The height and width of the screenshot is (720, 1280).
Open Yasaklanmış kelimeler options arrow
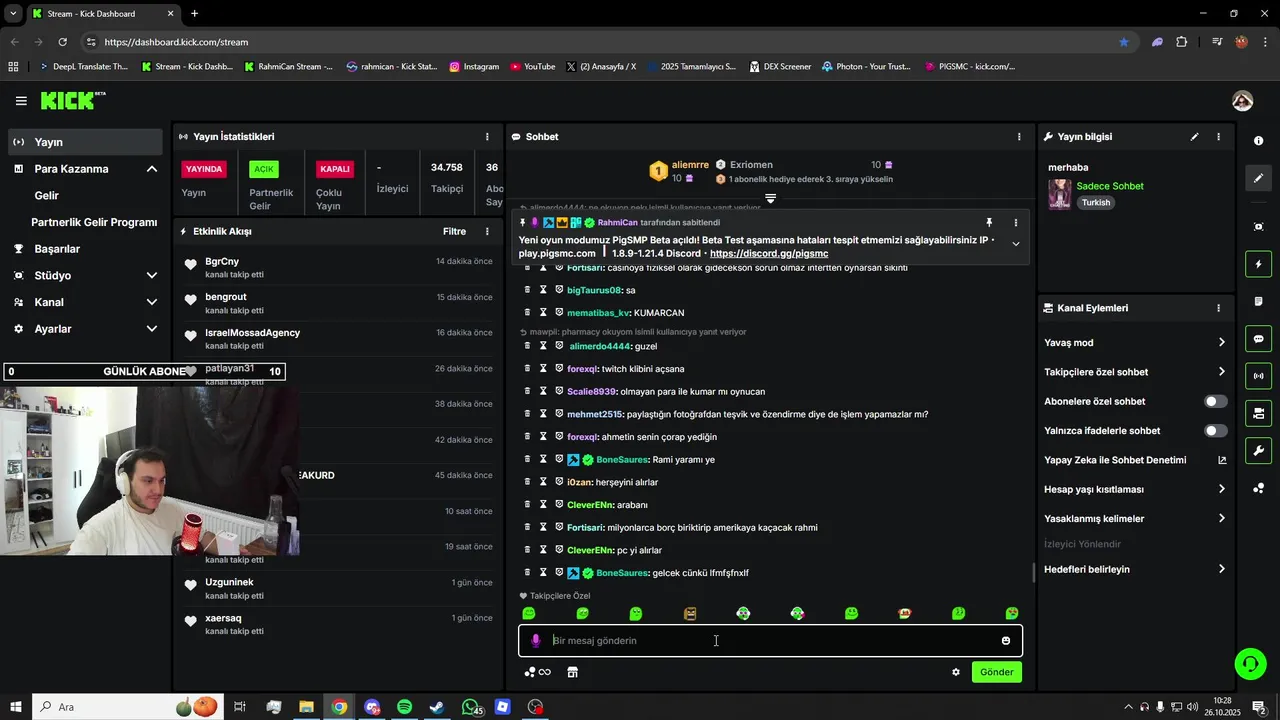(x=1221, y=519)
